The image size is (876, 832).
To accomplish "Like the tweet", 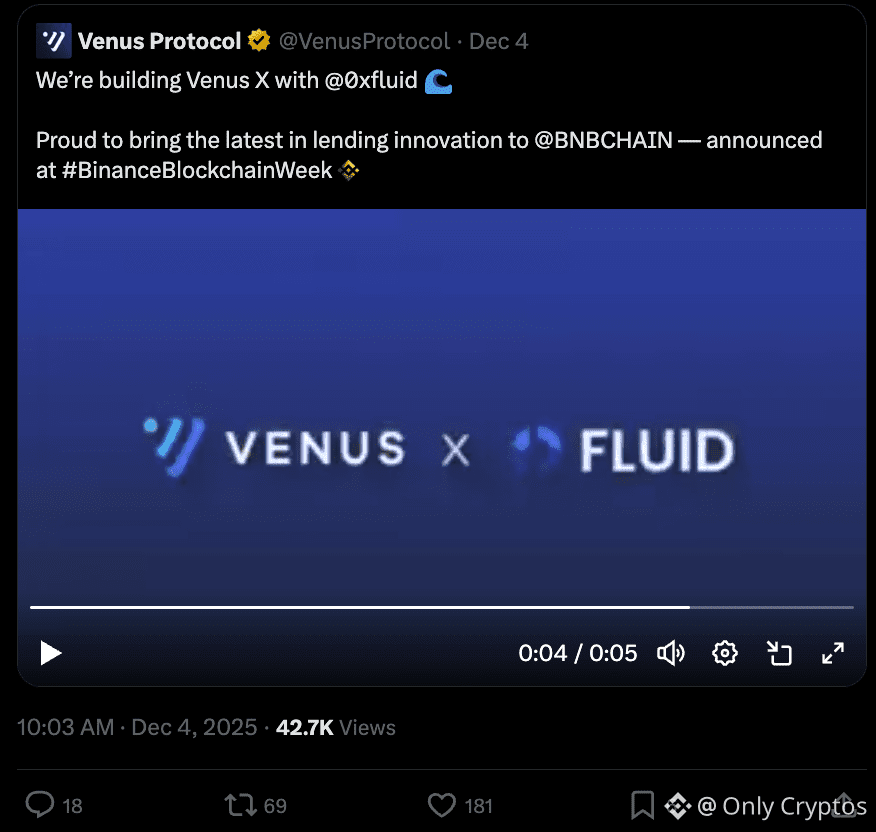I will pos(441,804).
